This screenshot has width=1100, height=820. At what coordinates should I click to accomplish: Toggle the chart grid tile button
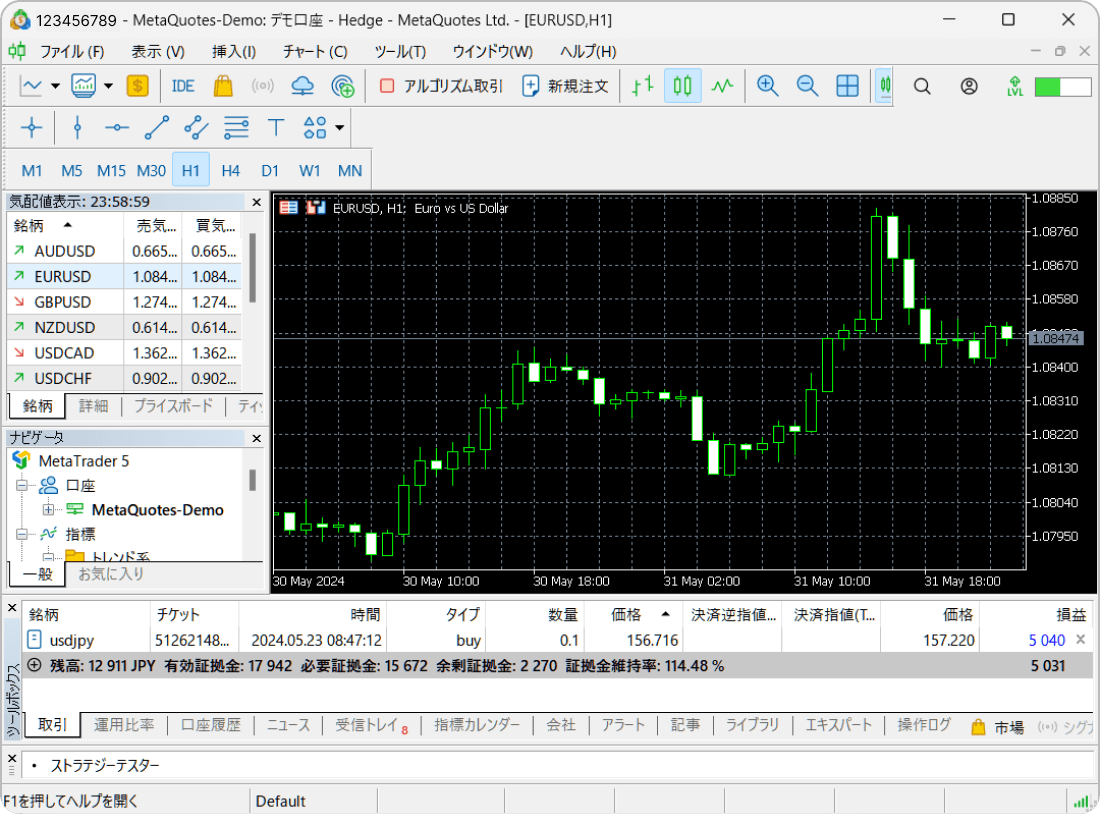847,86
